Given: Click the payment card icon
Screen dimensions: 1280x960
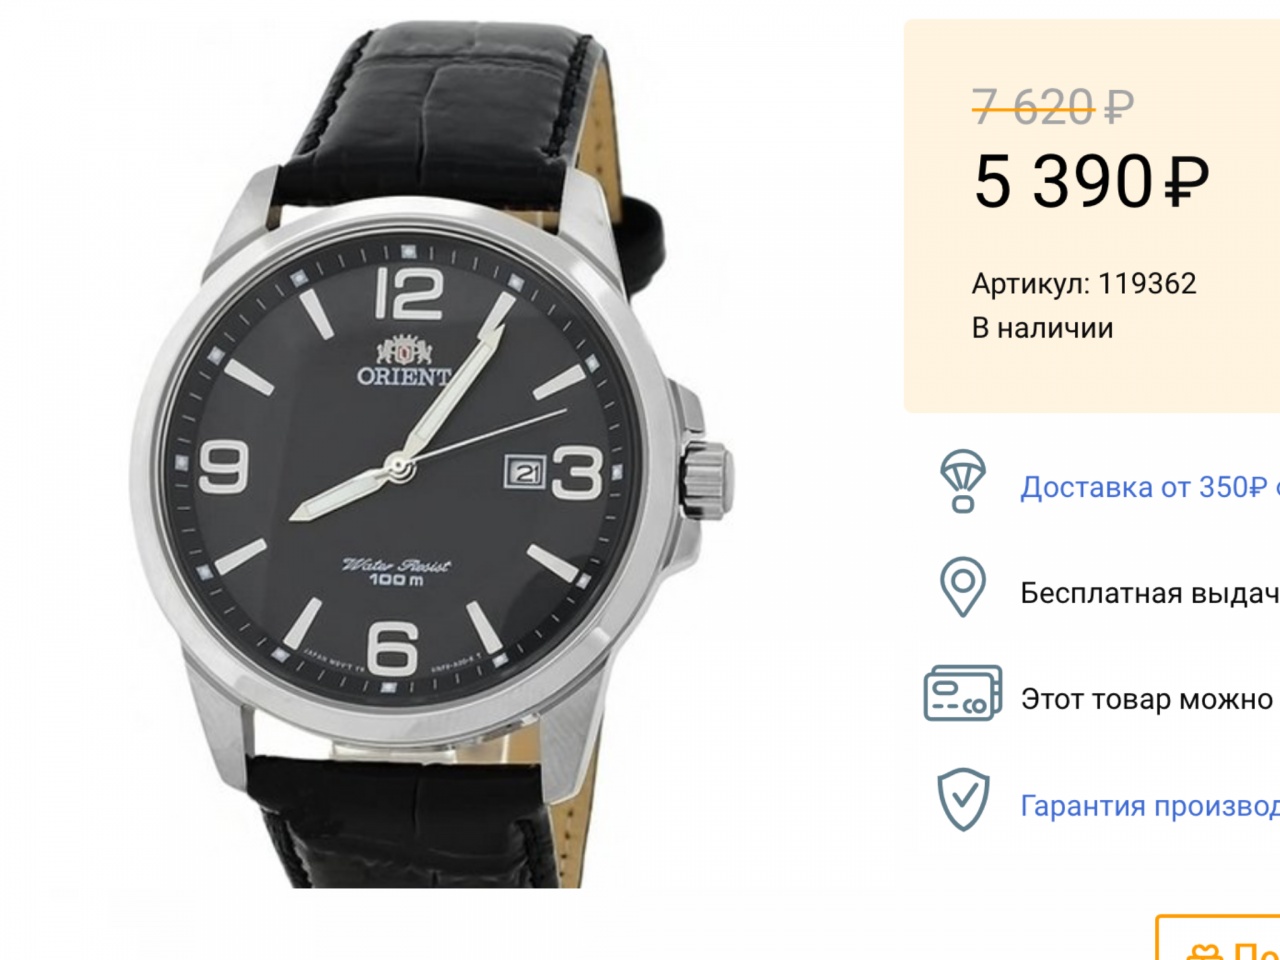Looking at the screenshot, I should [x=962, y=694].
